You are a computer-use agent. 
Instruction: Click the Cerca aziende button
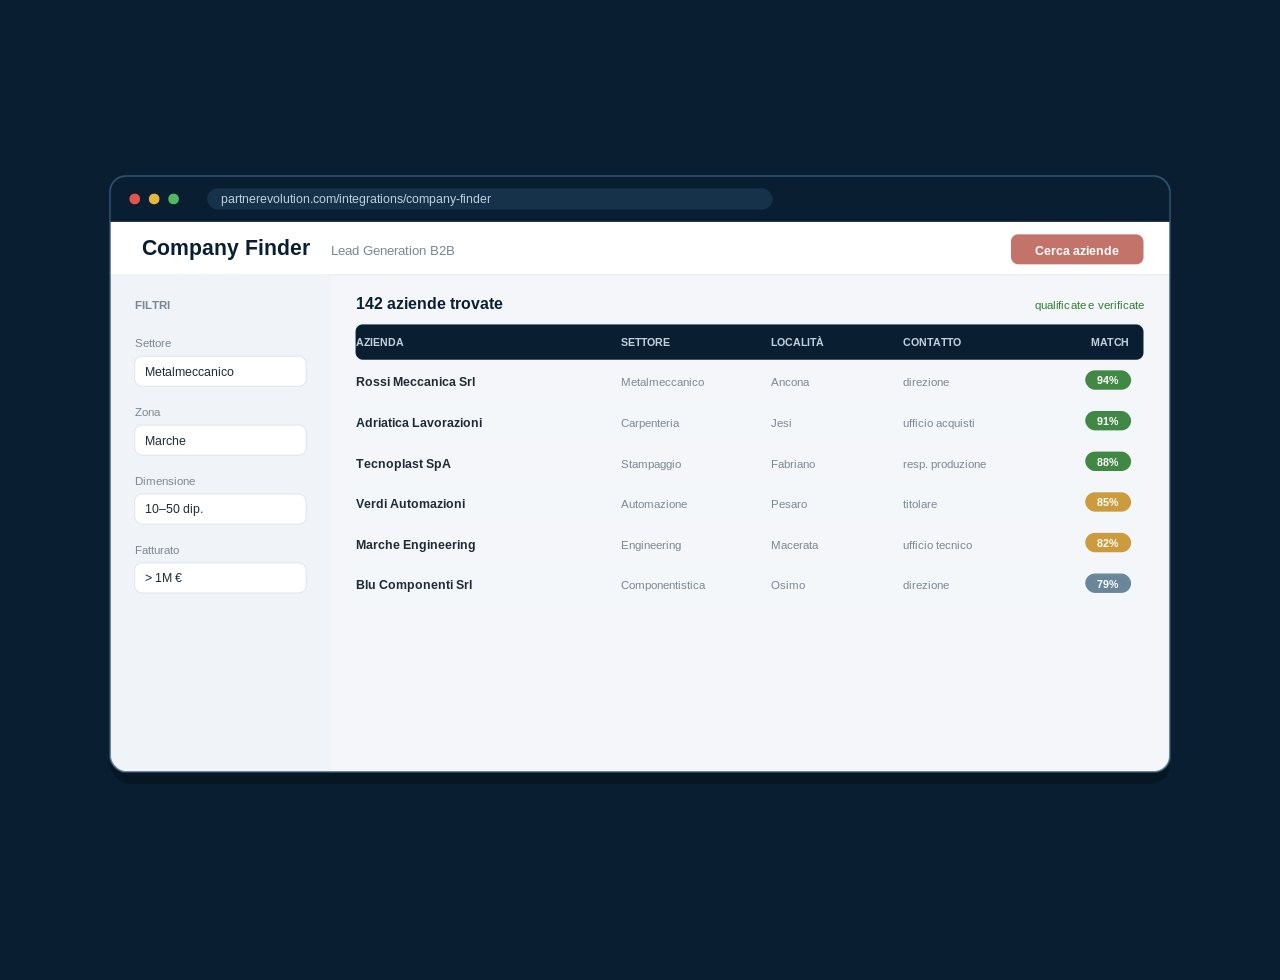point(1077,250)
